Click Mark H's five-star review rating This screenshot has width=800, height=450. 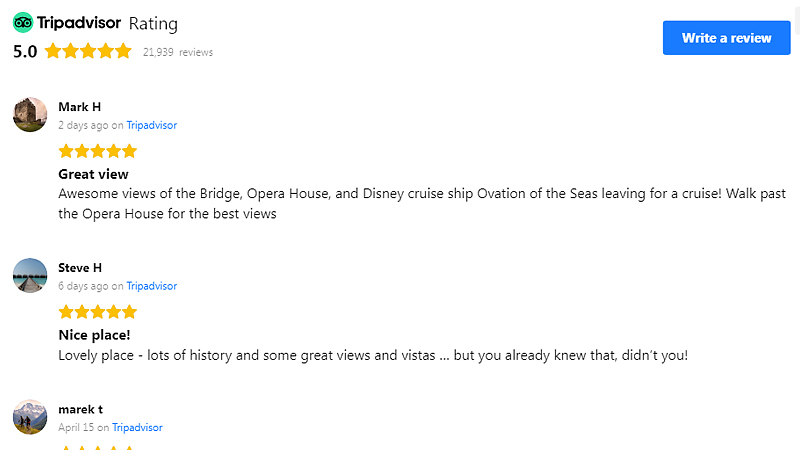pyautogui.click(x=97, y=151)
